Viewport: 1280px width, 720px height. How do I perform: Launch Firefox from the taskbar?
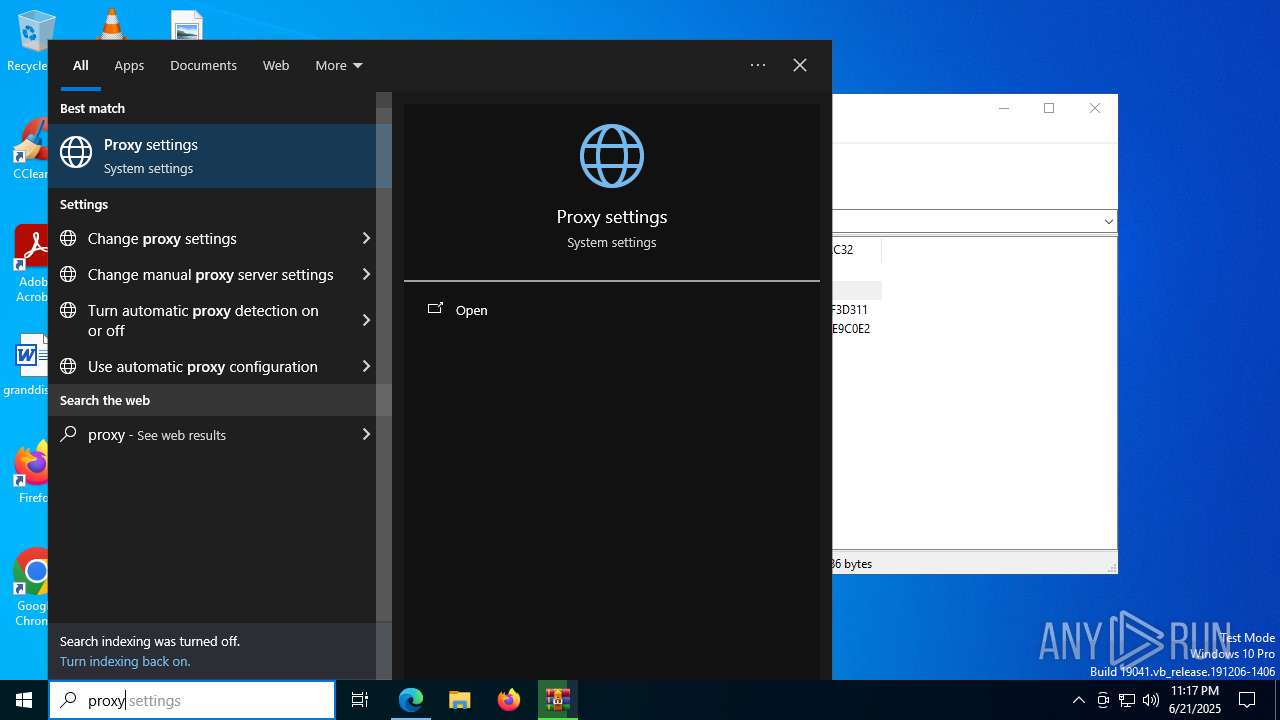pyautogui.click(x=509, y=700)
